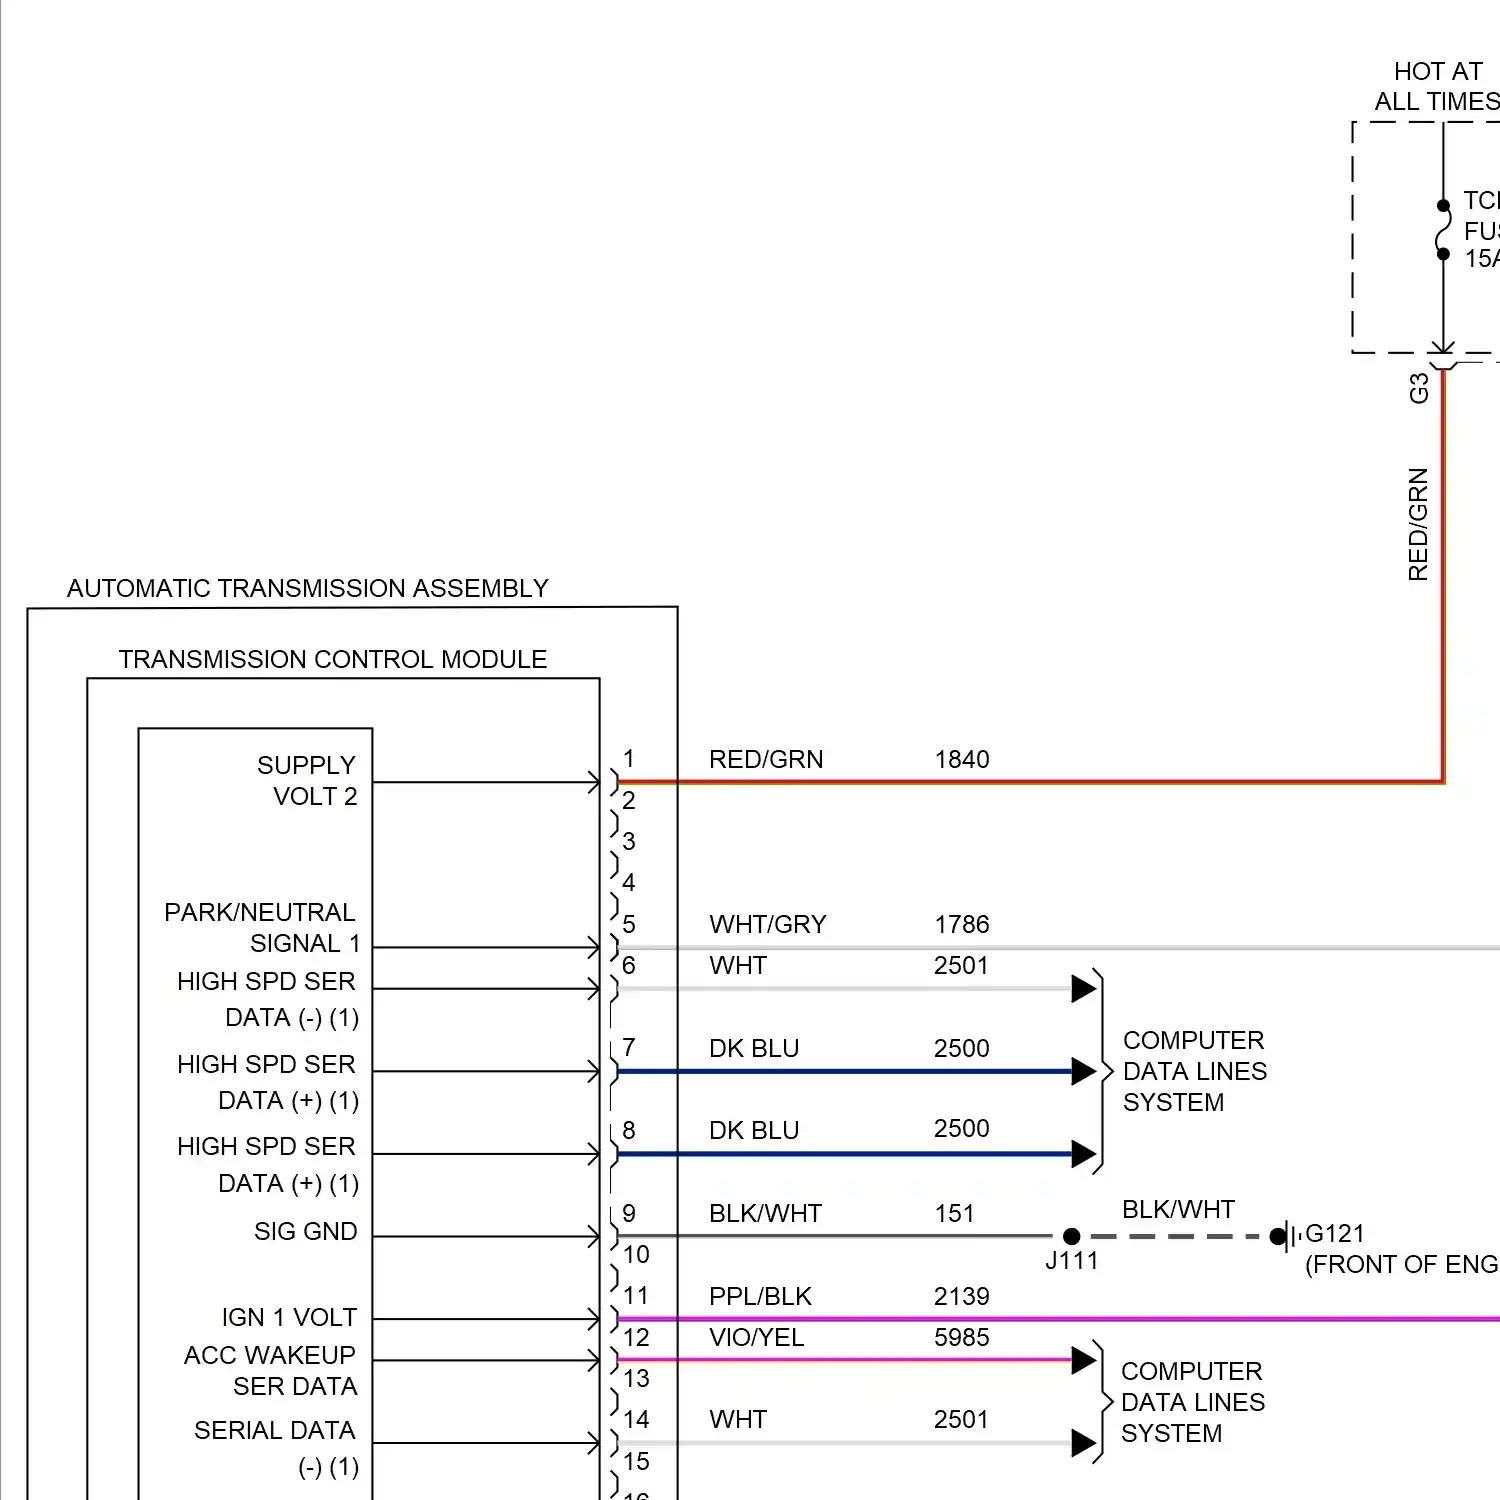
Task: Click connector pin number 10
Action: 637,1254
